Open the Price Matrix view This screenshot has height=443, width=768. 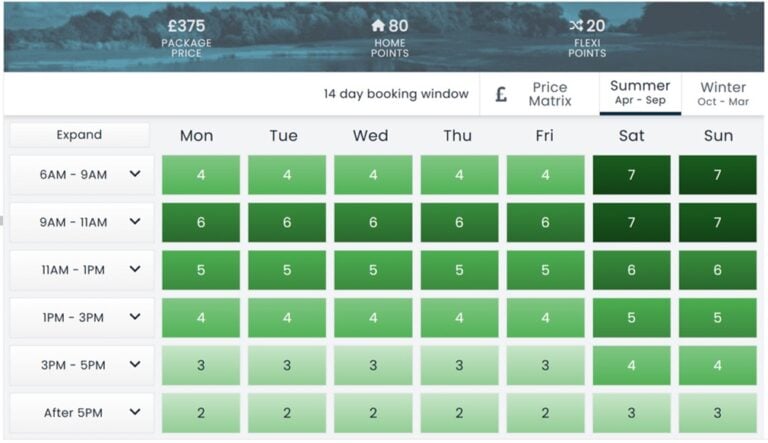point(549,95)
